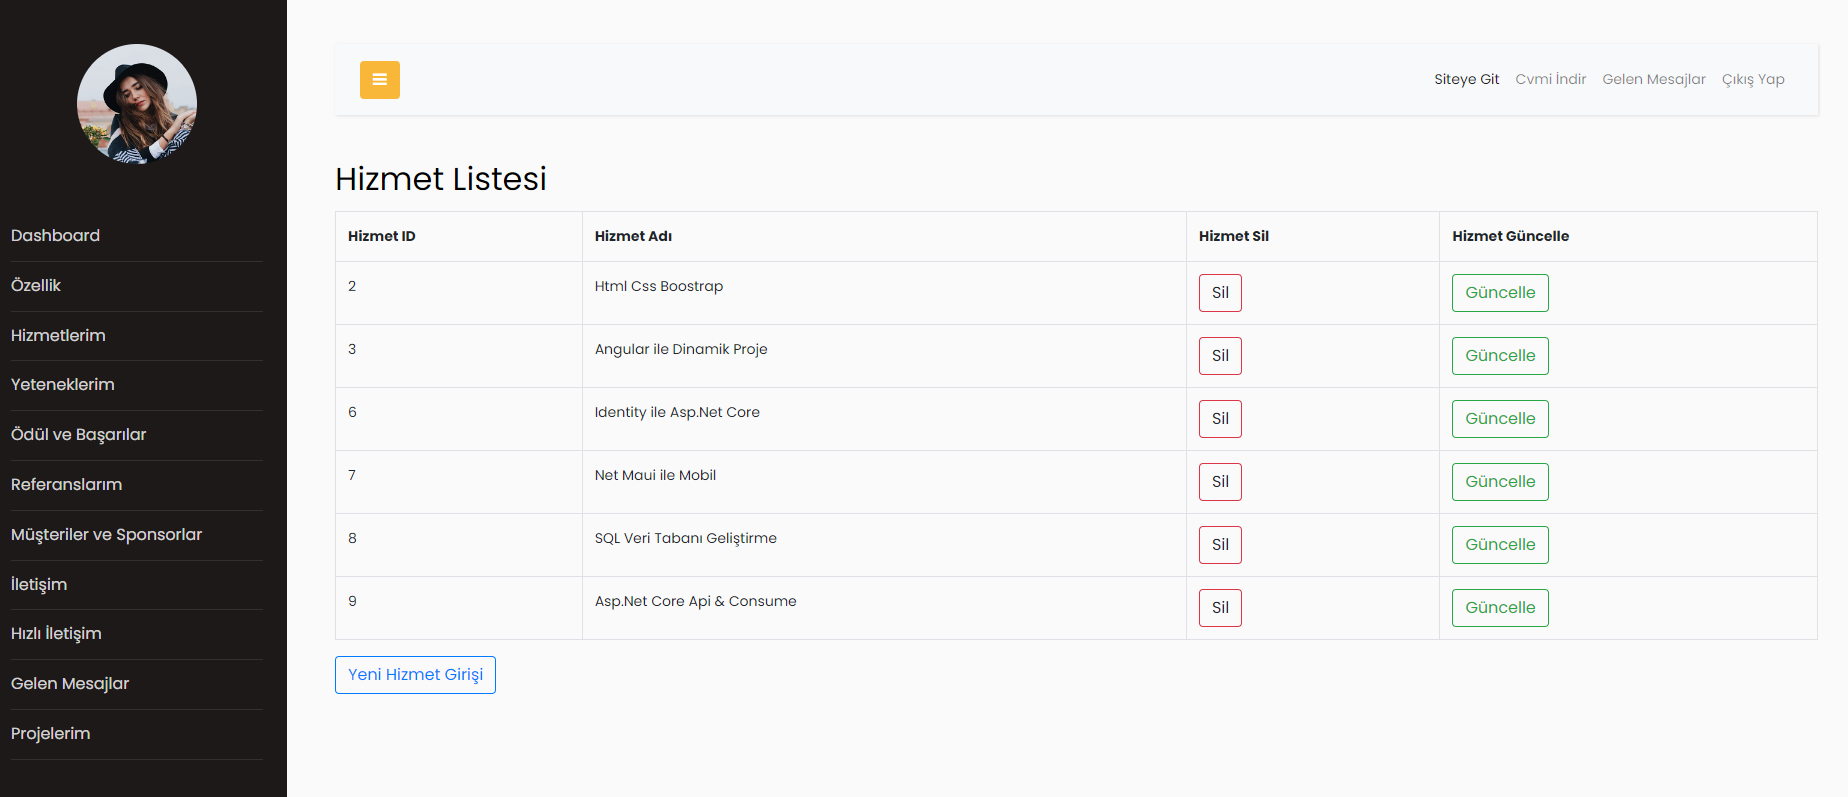Open Dashboard in the sidebar
Screen dimensions: 1848x797
[55, 236]
